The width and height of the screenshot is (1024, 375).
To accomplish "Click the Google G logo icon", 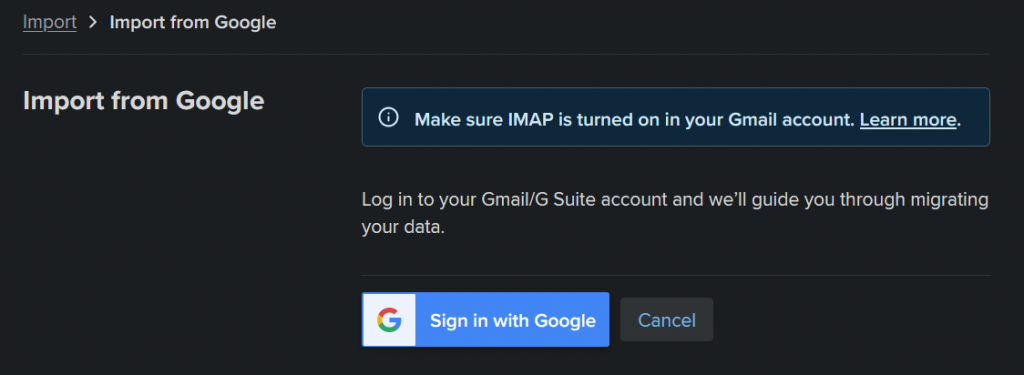I will (389, 320).
